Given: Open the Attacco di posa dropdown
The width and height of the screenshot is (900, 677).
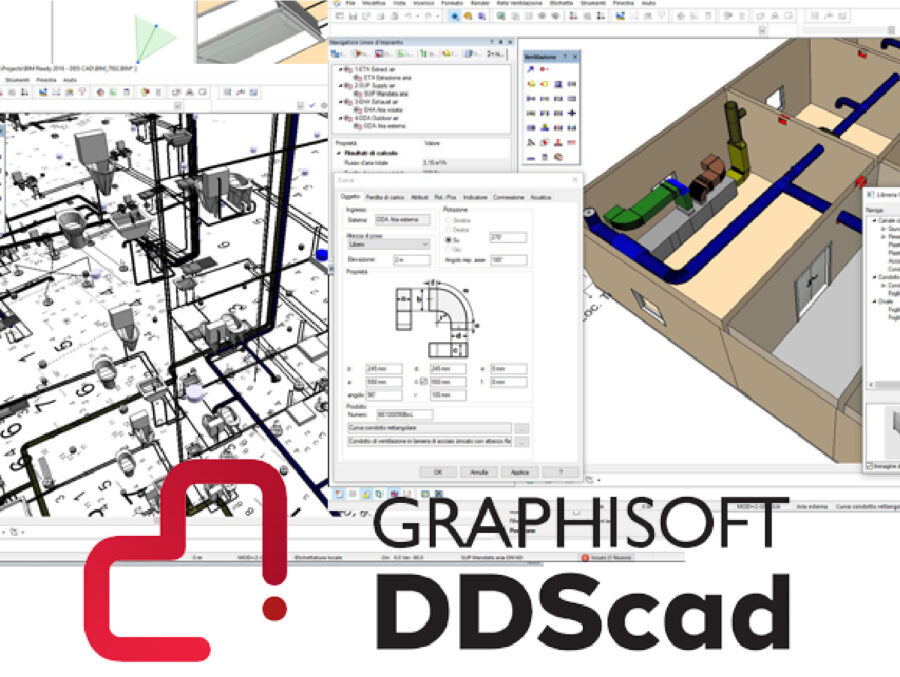Looking at the screenshot, I should [x=387, y=243].
